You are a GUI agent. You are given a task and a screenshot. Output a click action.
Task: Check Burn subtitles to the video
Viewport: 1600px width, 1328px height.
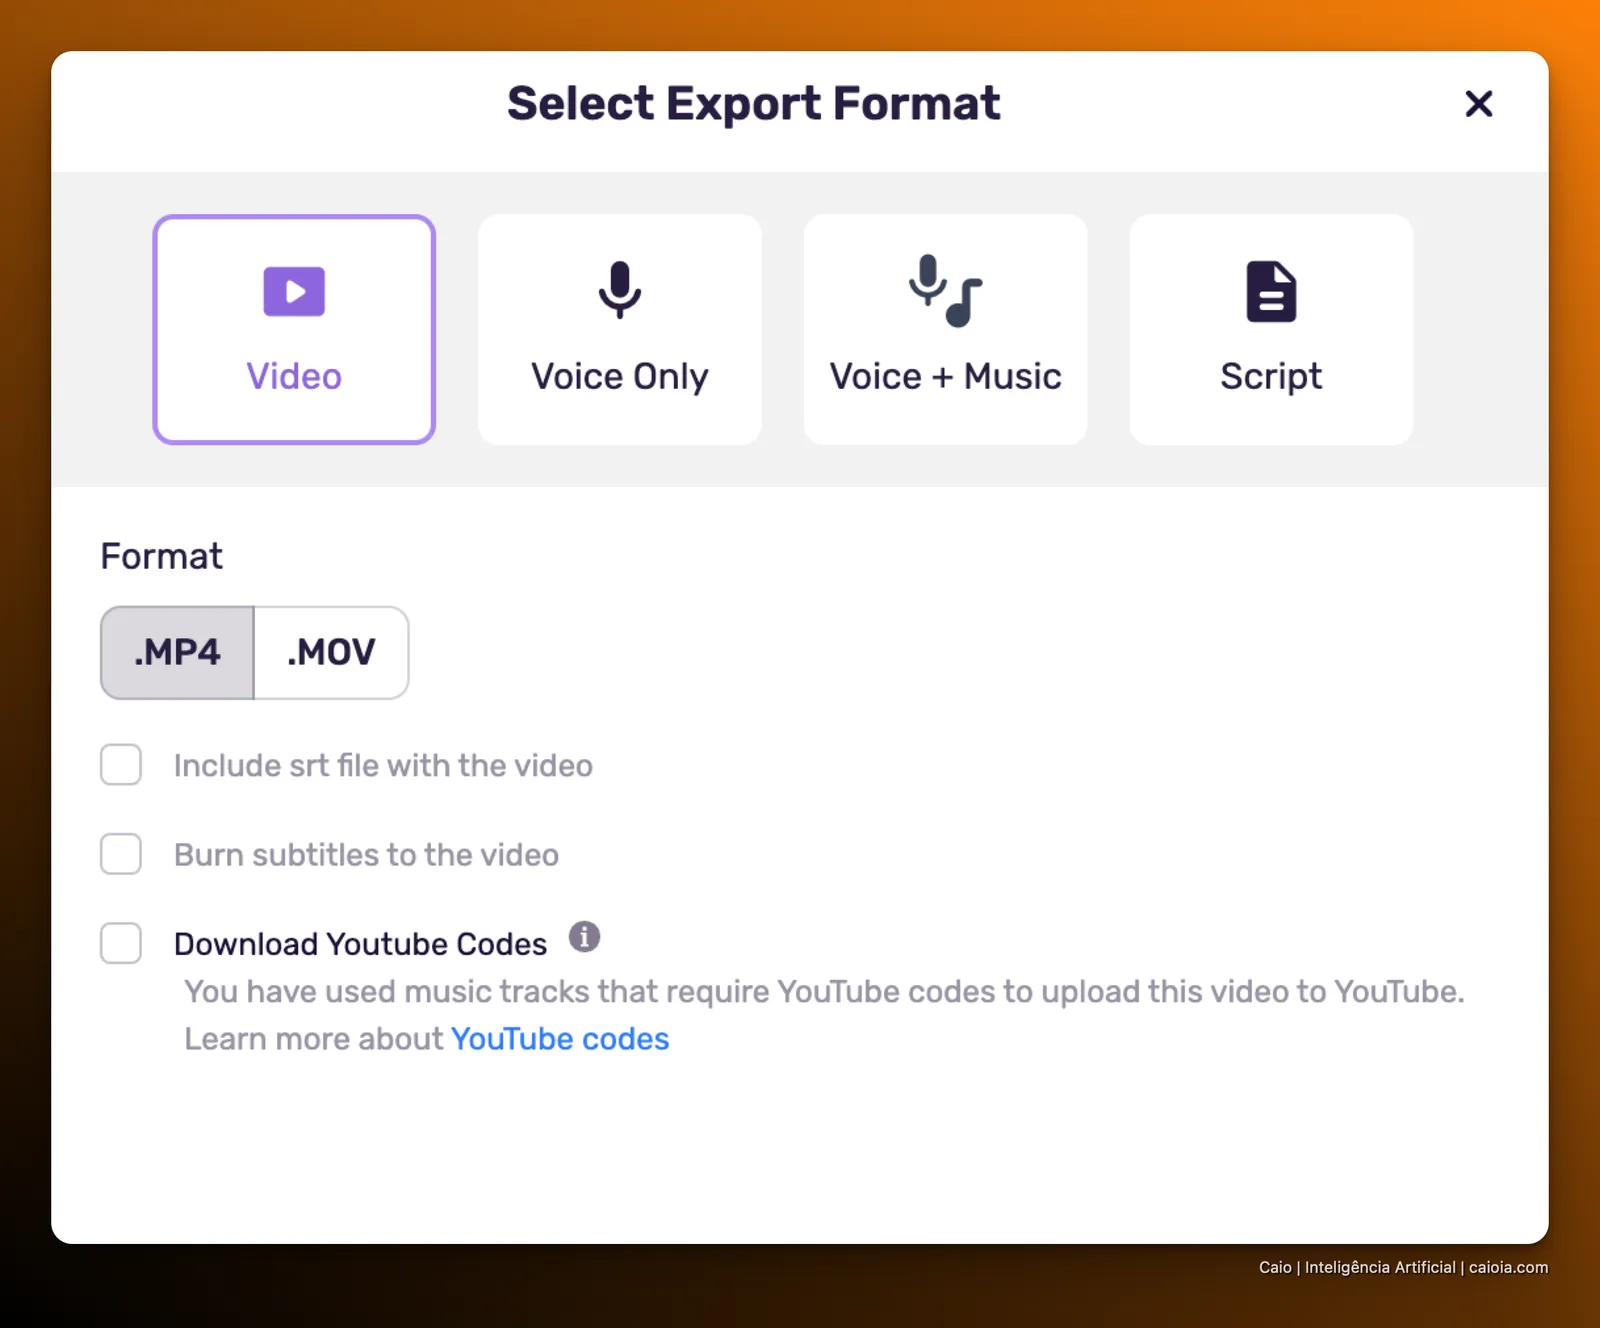coord(121,854)
